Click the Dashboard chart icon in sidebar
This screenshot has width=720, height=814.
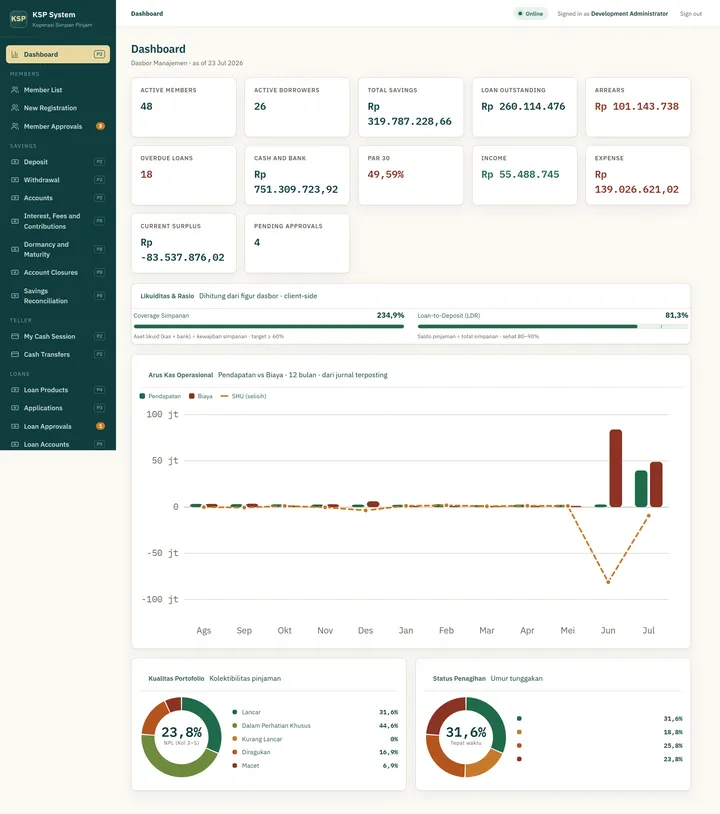click(15, 55)
